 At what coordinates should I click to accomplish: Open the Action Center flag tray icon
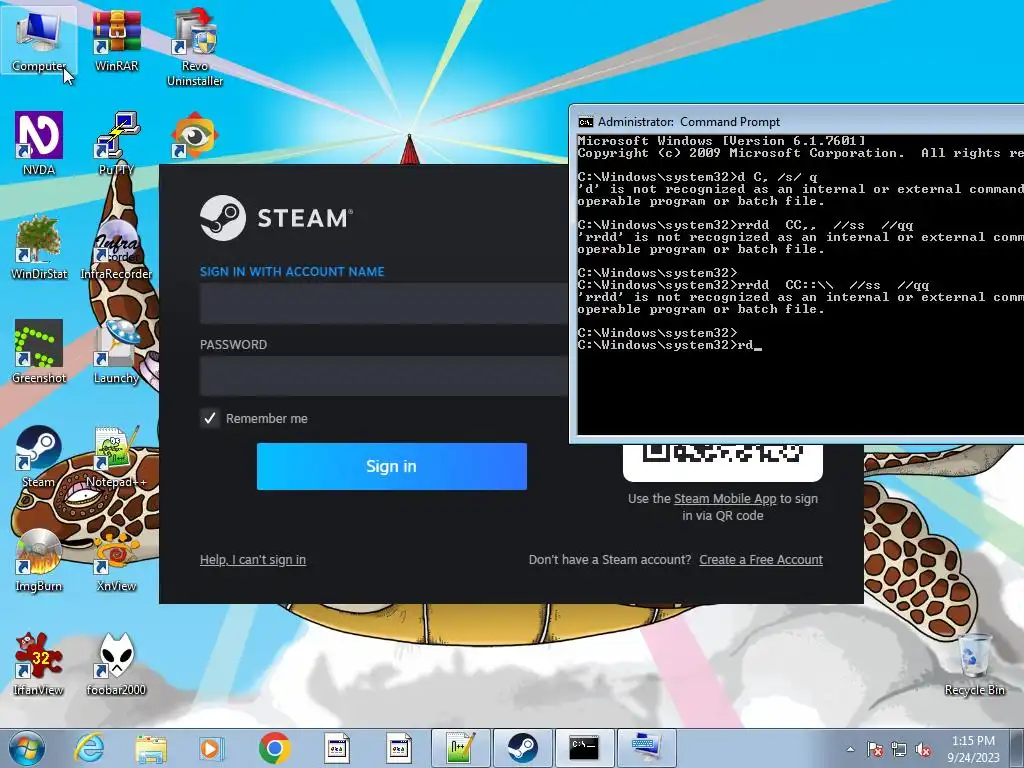[x=875, y=749]
